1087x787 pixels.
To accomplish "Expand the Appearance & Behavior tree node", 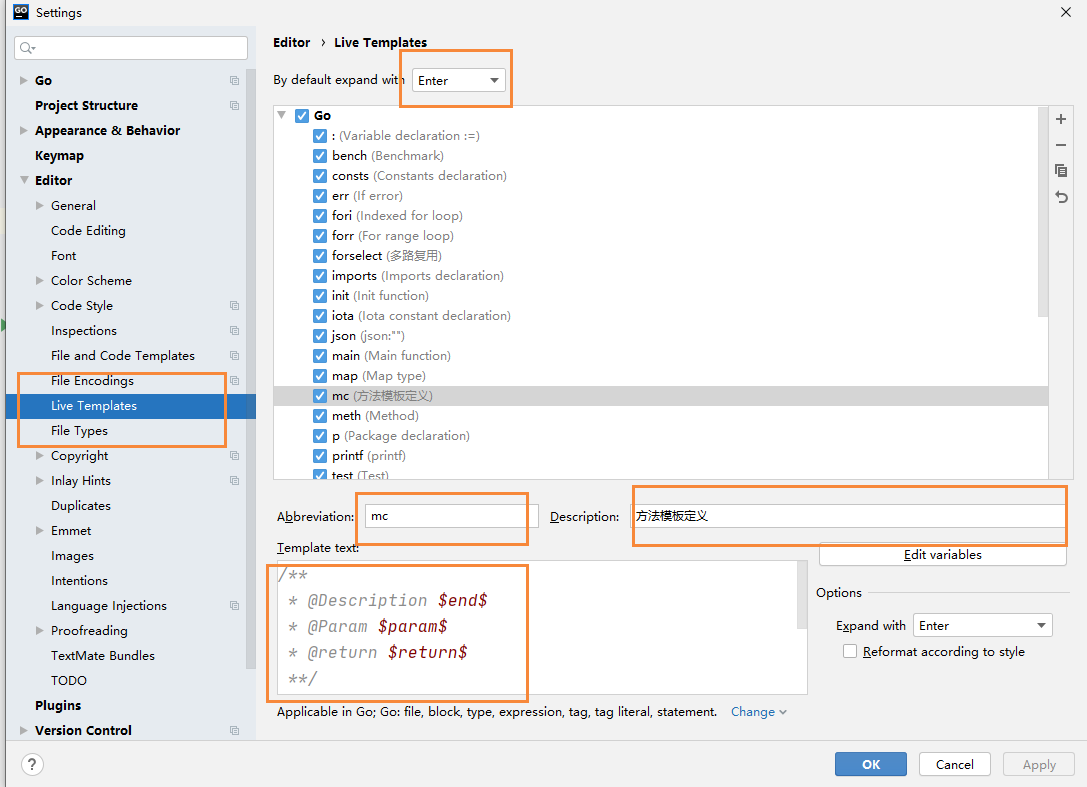I will [24, 131].
